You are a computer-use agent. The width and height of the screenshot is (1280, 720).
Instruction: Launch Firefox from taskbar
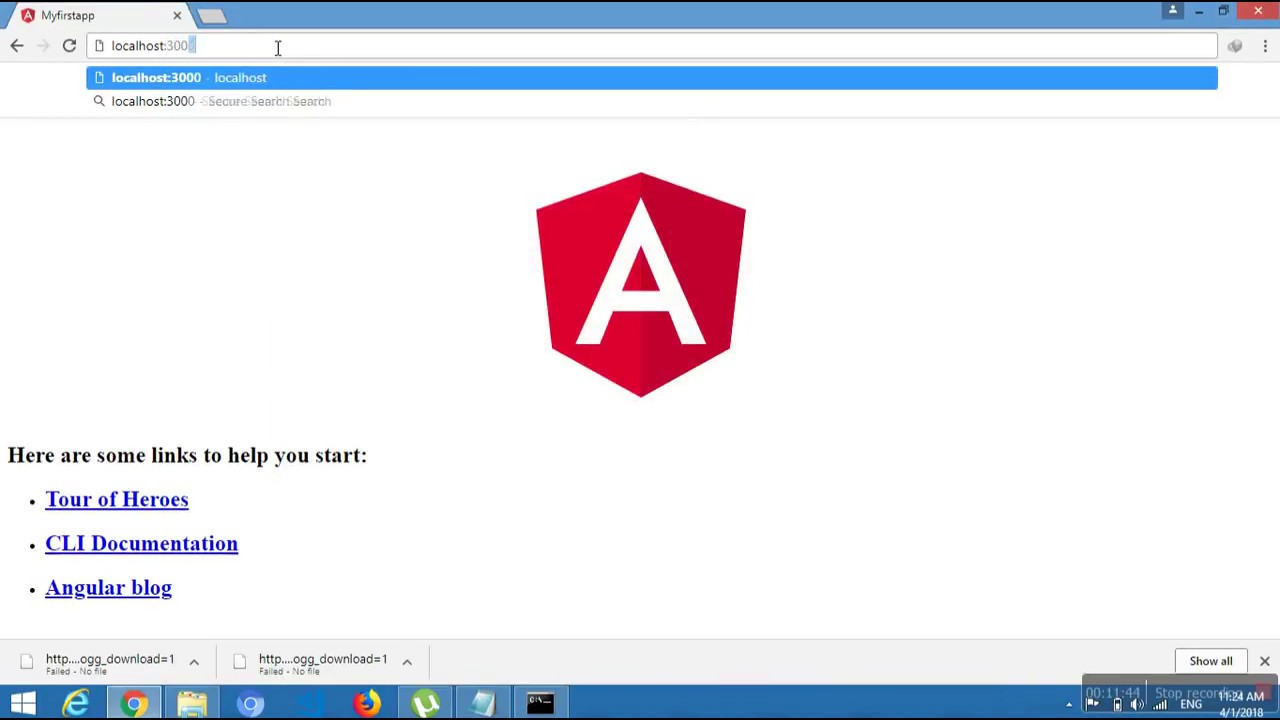click(366, 703)
